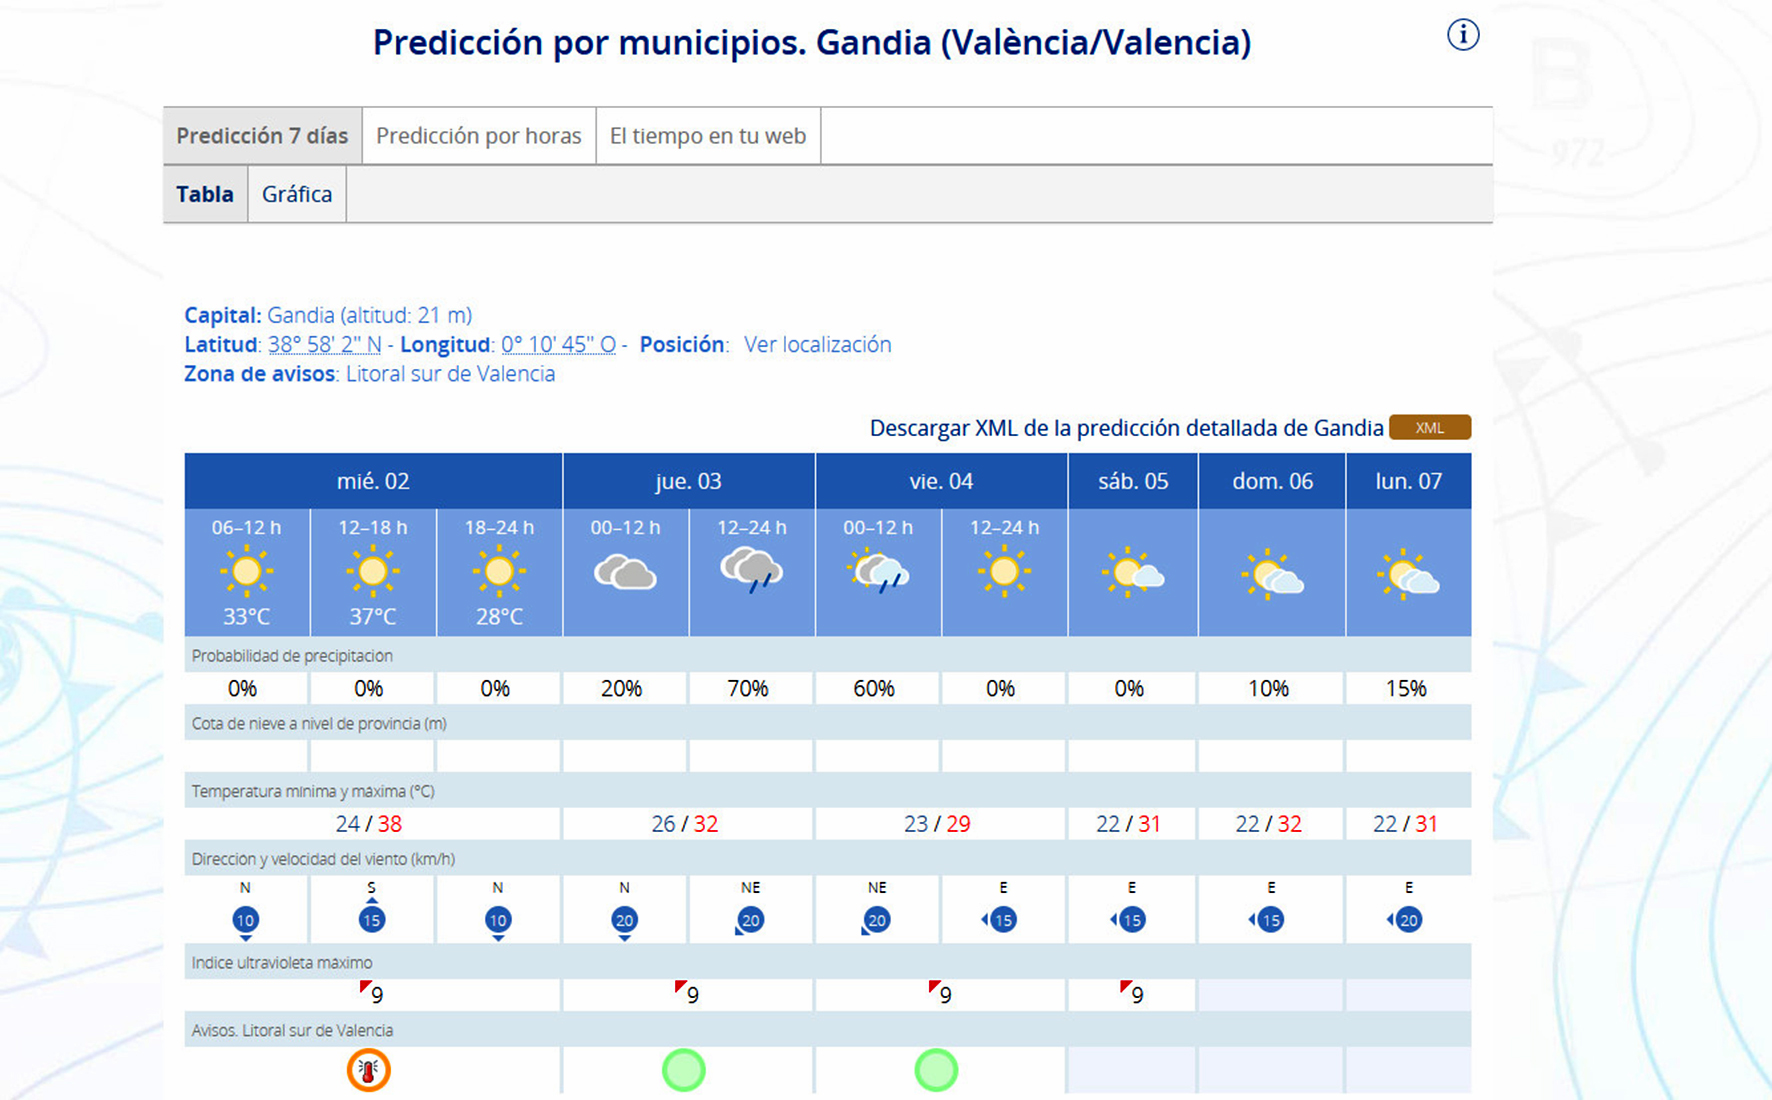Viewport: 1772px width, 1100px height.
Task: Click the rain cloud icon for jue. 03 12–24 h
Action: [751, 570]
